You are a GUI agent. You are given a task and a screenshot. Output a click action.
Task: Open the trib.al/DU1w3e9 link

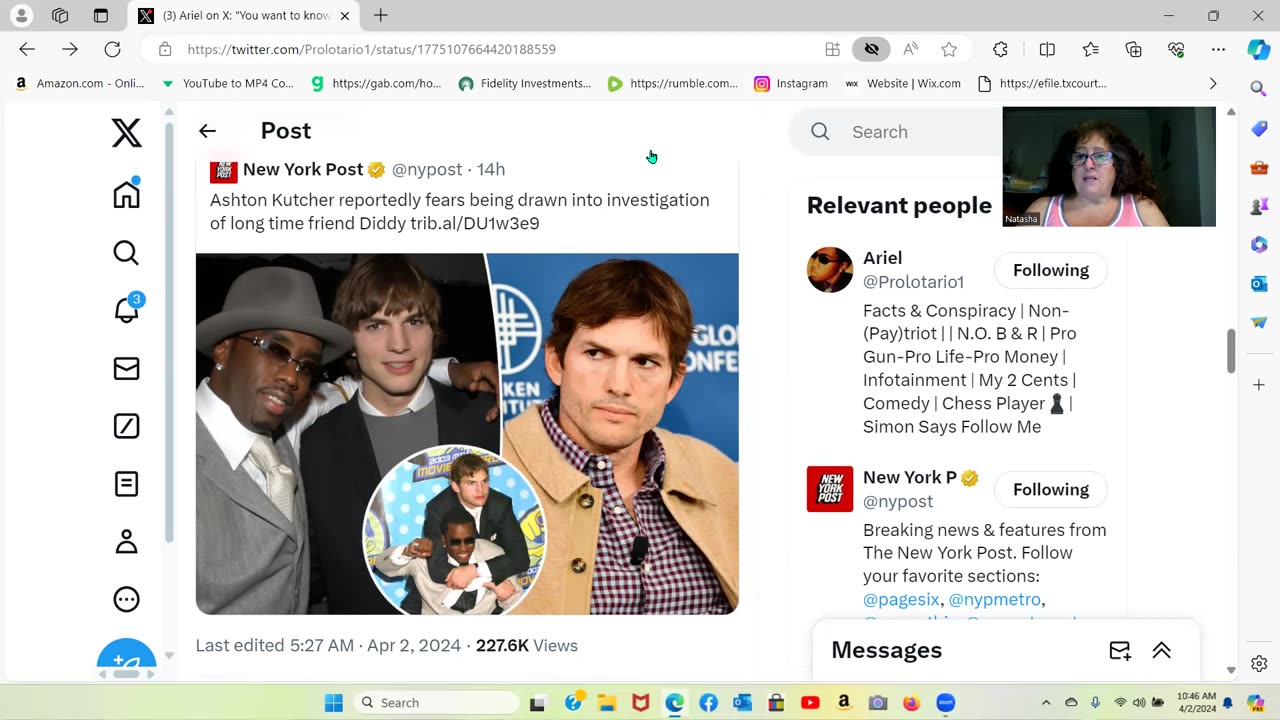(x=475, y=223)
